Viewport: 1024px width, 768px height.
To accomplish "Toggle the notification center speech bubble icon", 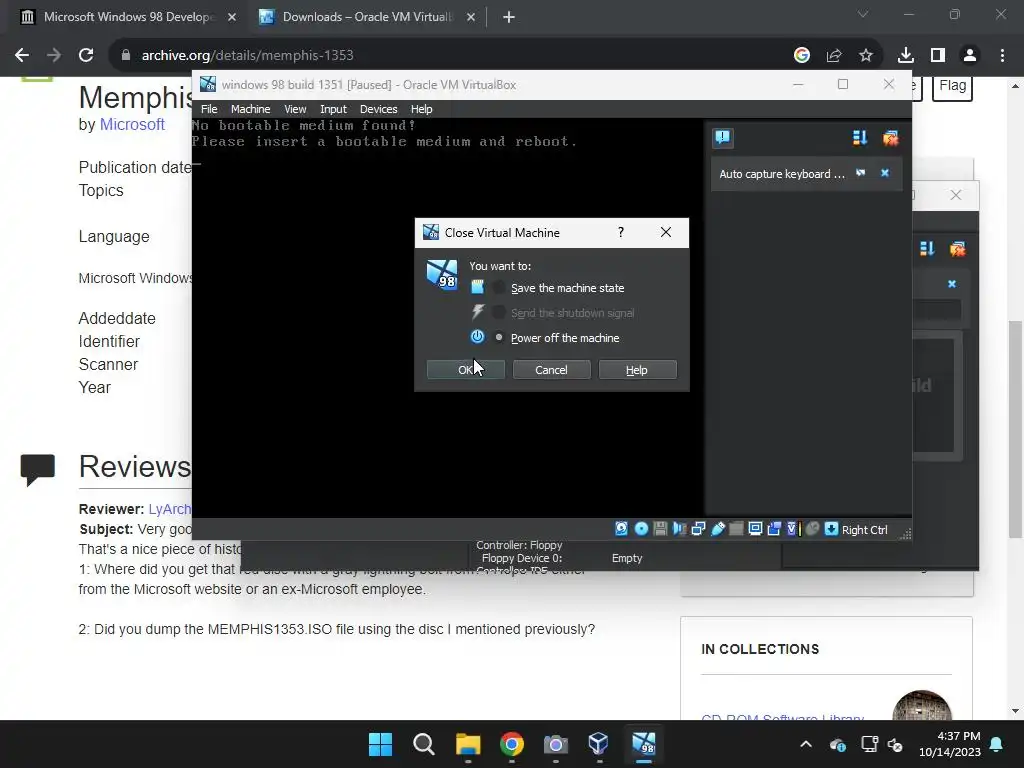I will 722,137.
